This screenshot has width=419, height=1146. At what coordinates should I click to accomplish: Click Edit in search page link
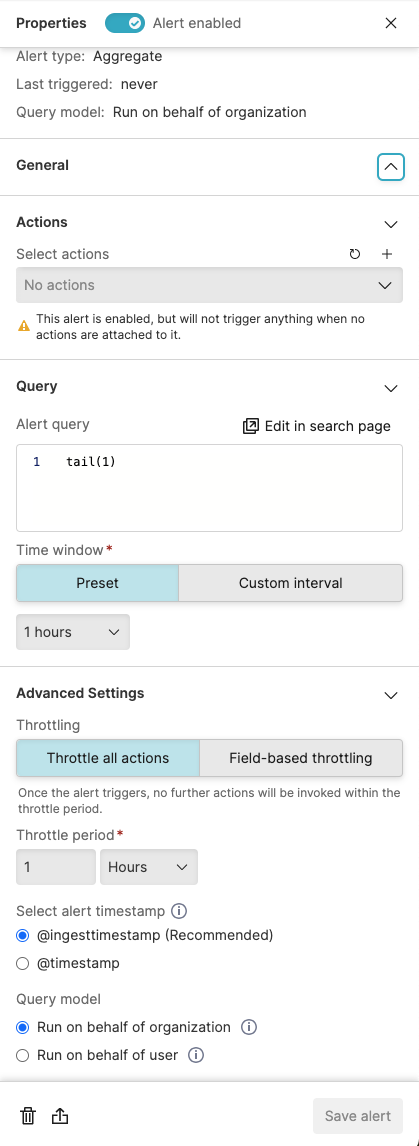click(317, 426)
